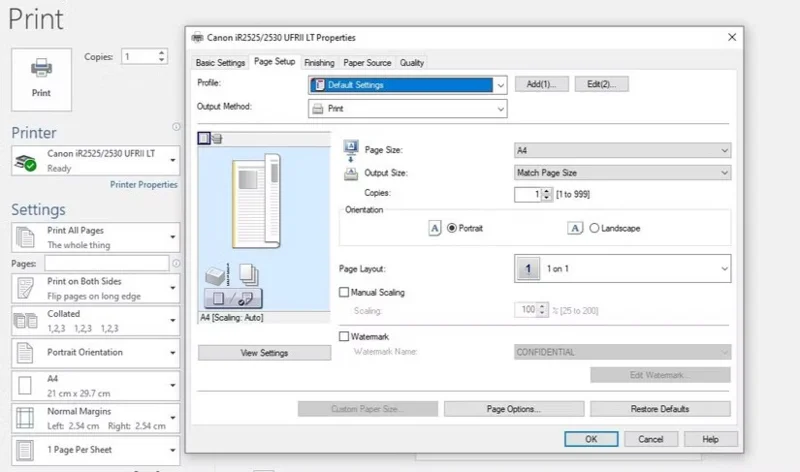Click the stacked pages icon in preview
The width and height of the screenshot is (800, 472).
pos(249,275)
